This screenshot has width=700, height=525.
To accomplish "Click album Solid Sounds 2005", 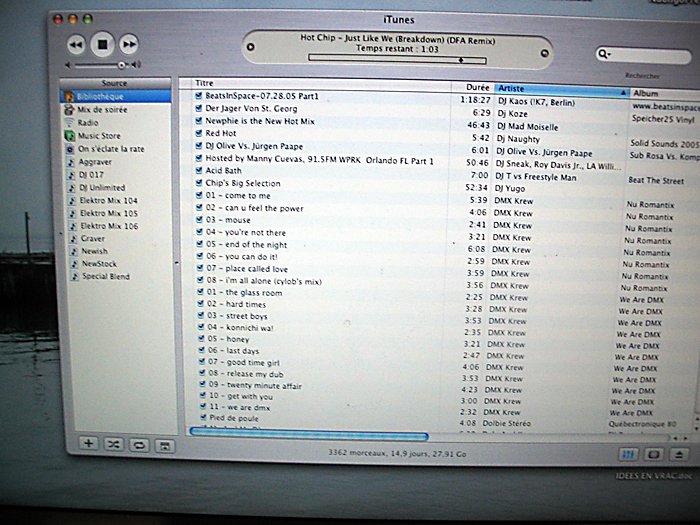I will (664, 143).
